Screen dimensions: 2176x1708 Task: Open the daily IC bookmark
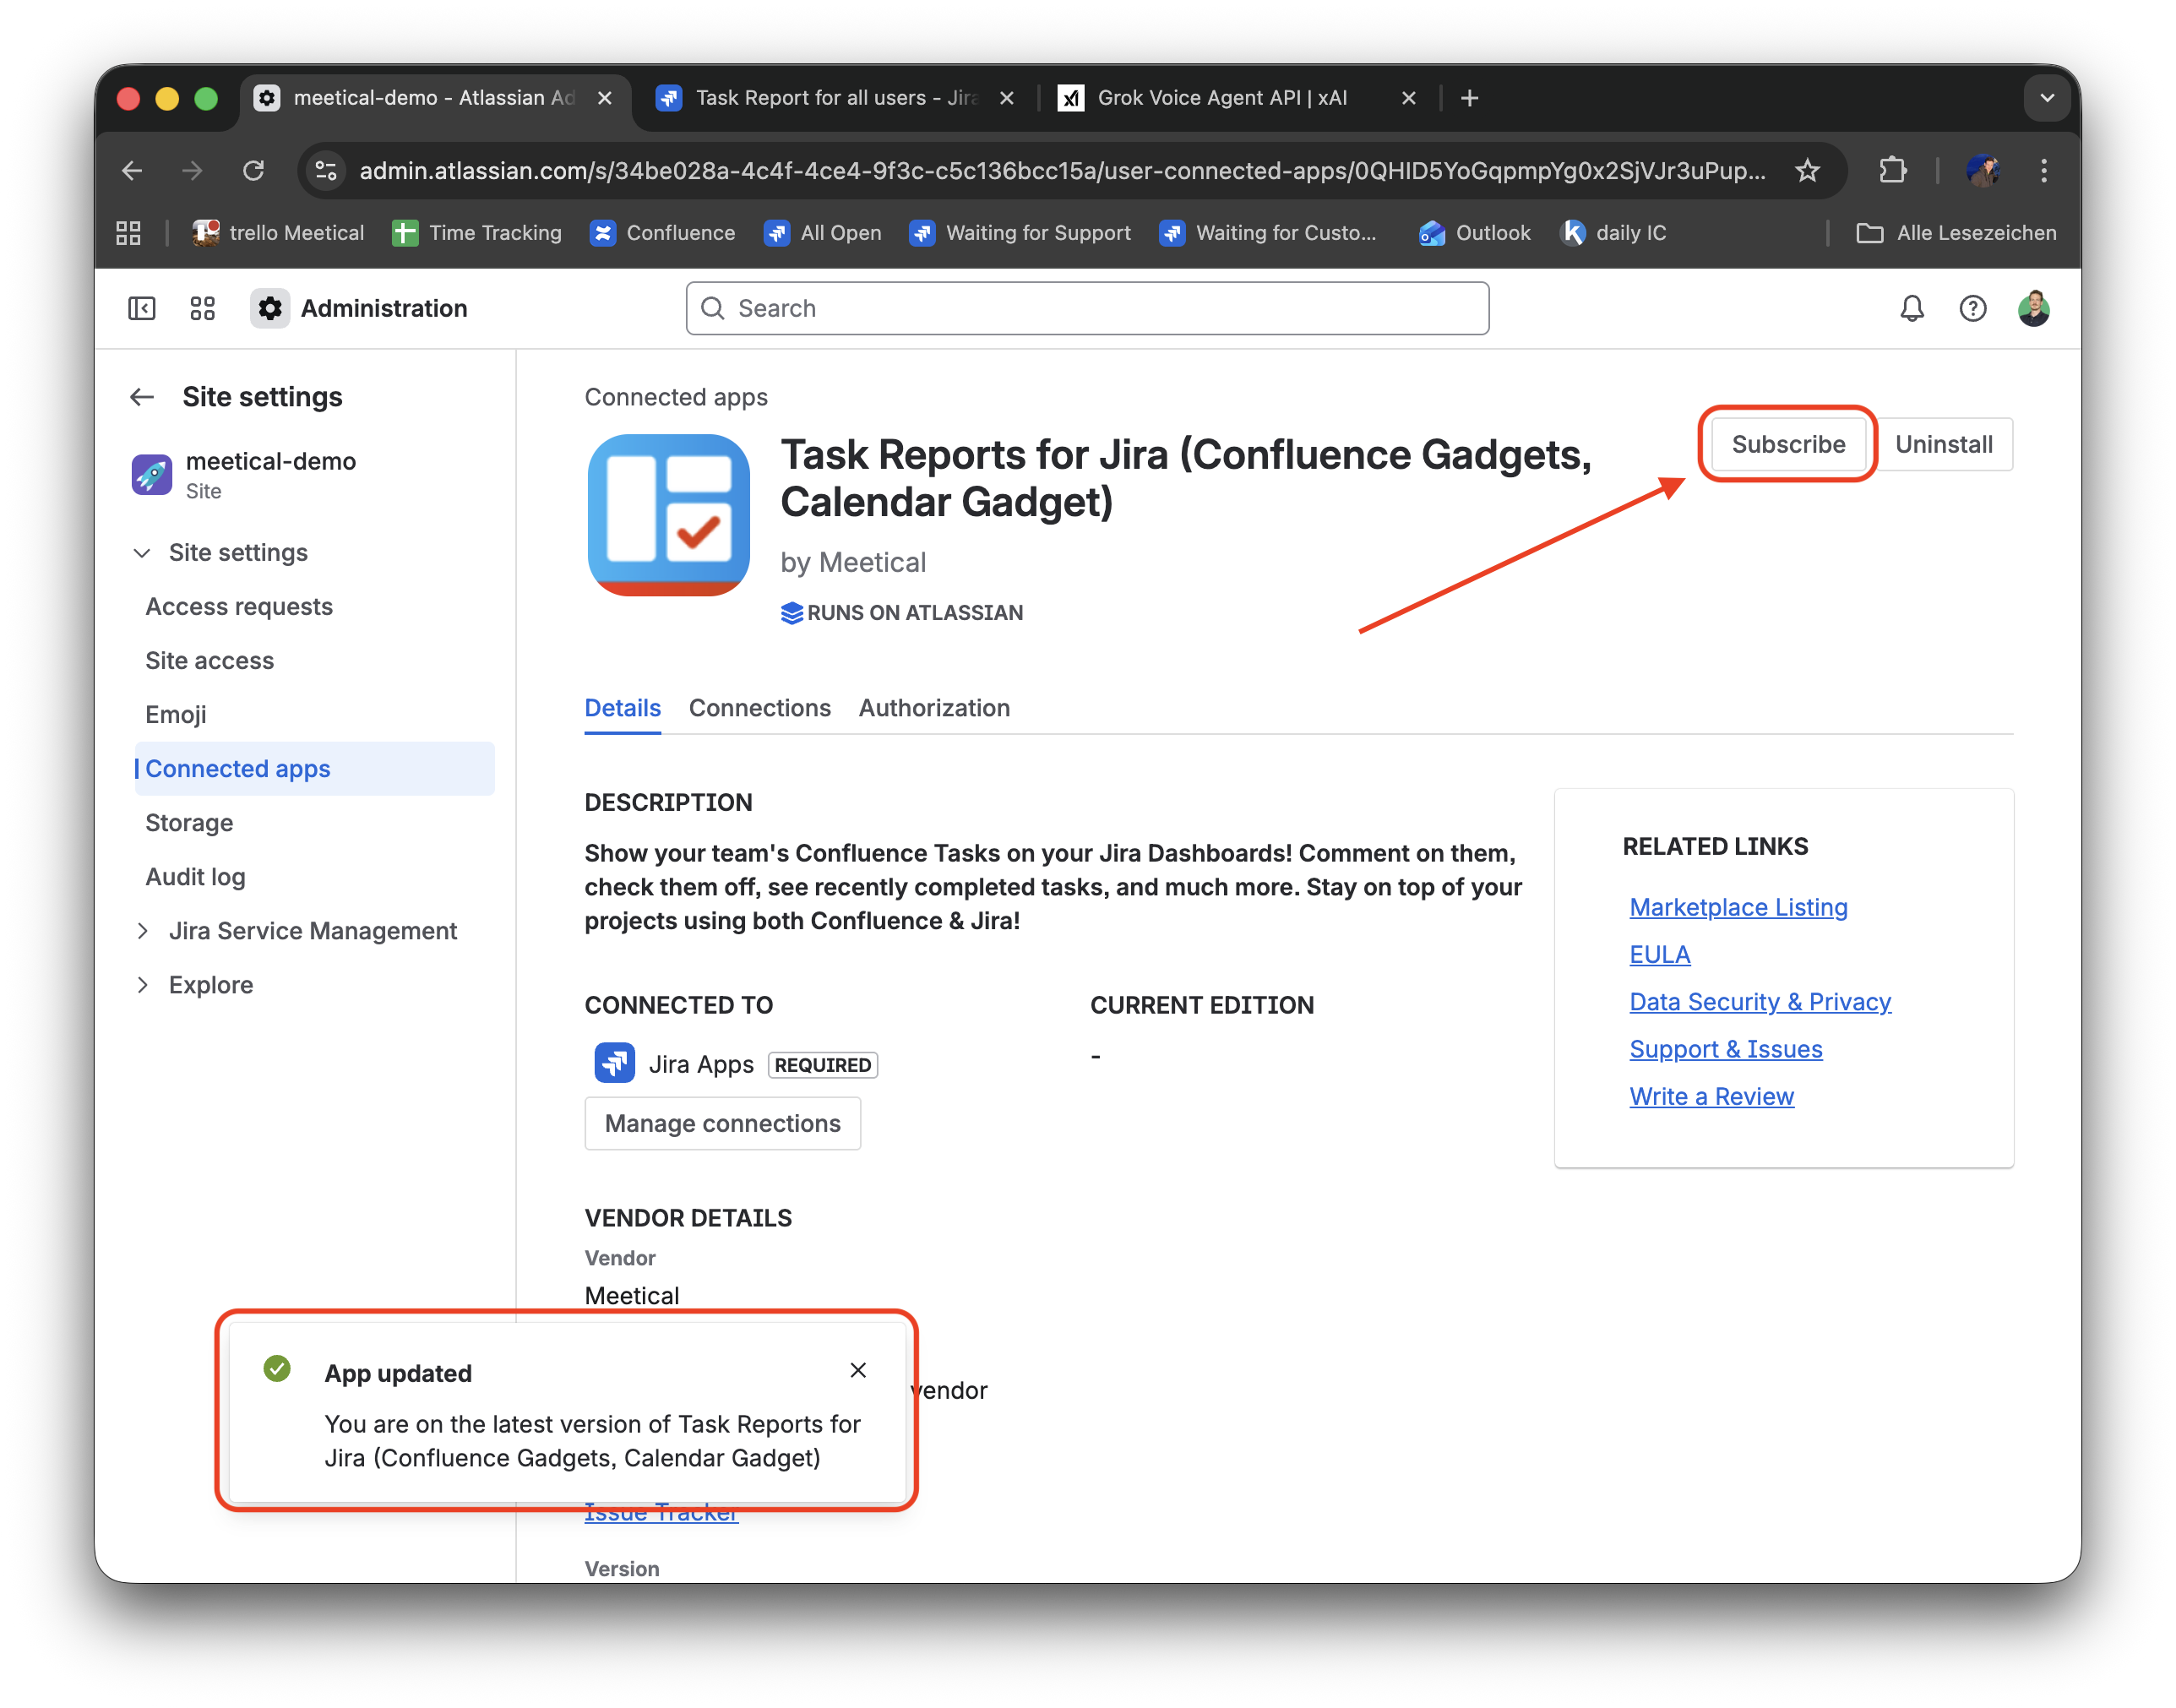(1613, 233)
